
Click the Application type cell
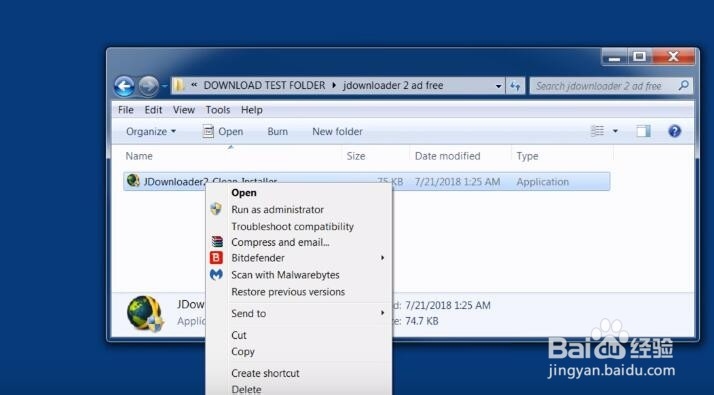(542, 182)
